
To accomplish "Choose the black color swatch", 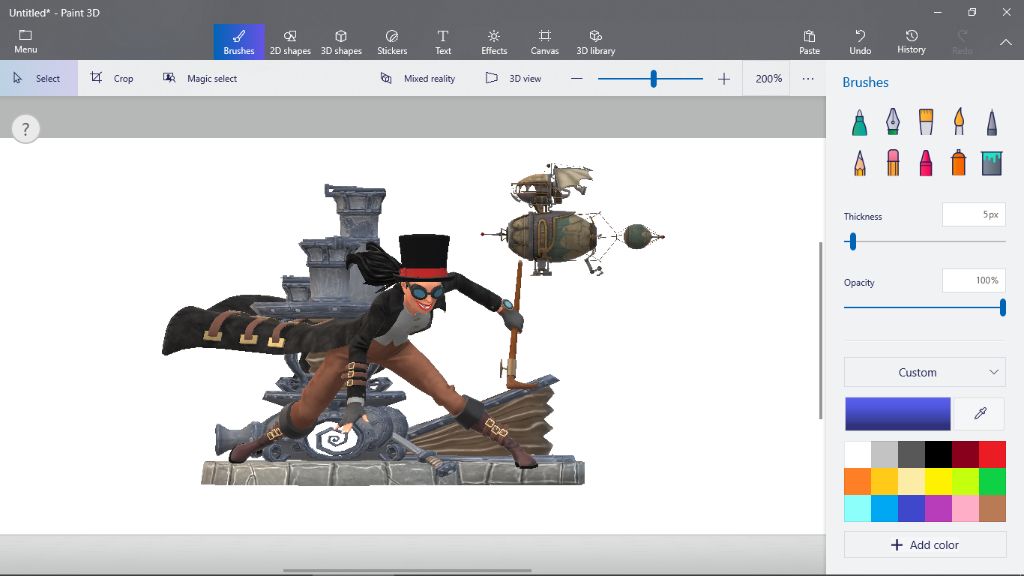I will pos(938,455).
